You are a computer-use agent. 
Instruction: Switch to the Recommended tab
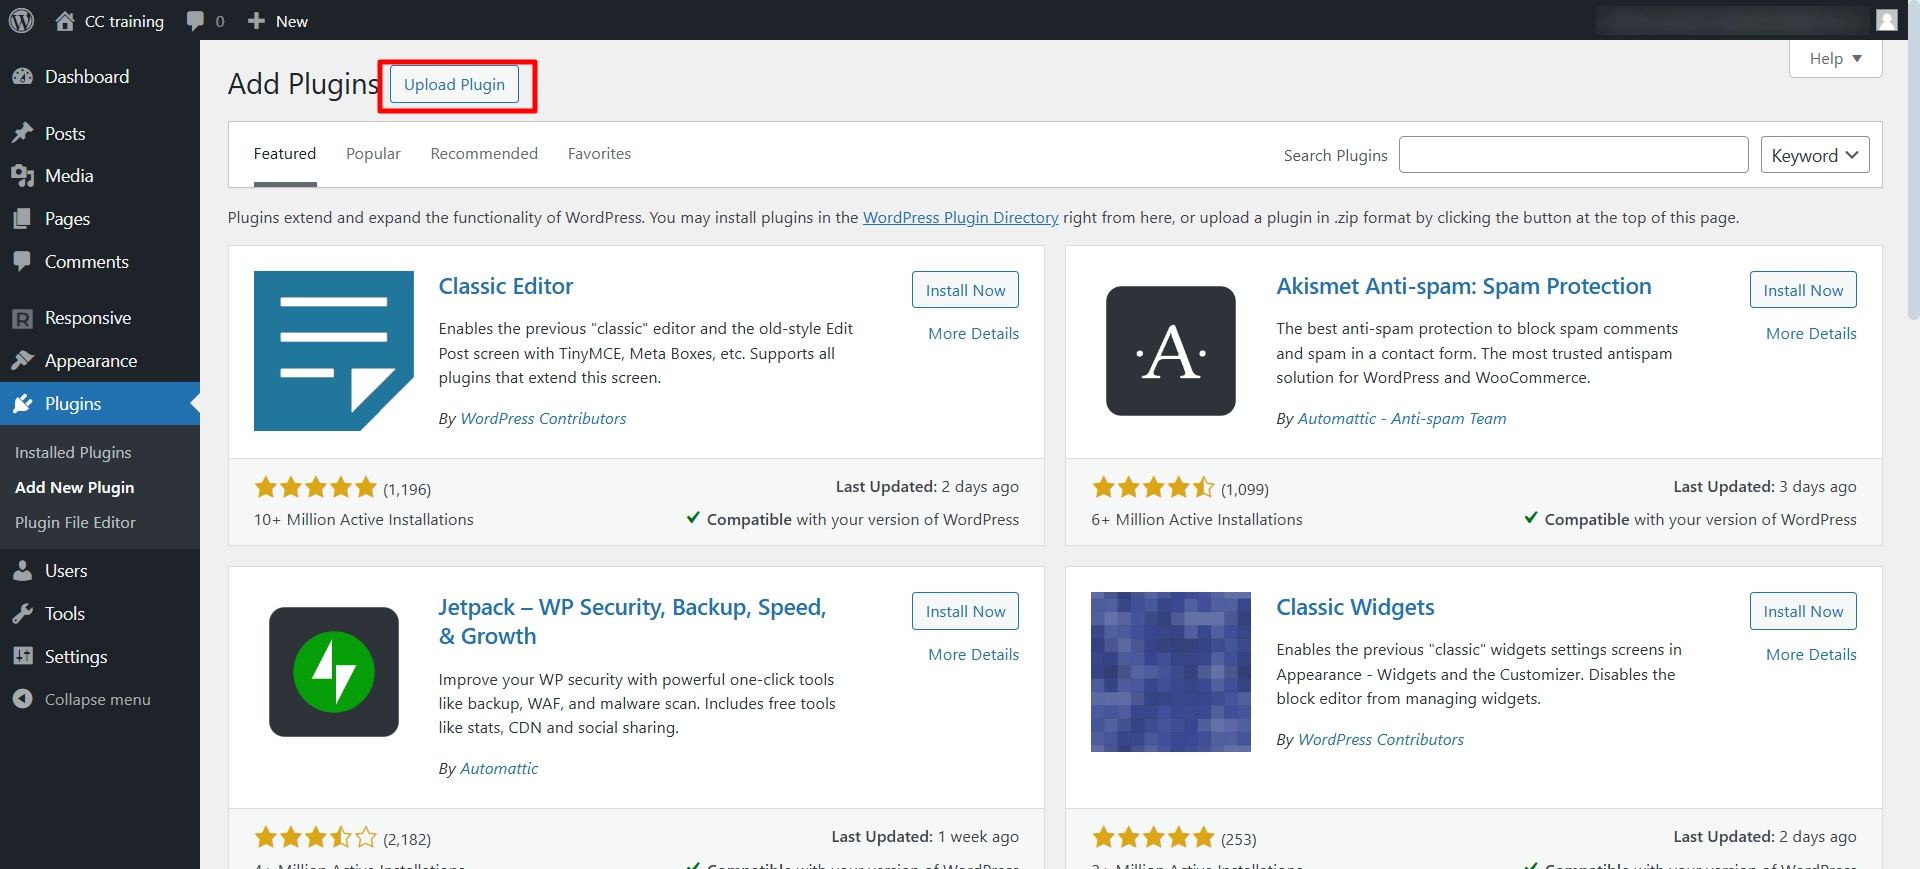coord(484,154)
